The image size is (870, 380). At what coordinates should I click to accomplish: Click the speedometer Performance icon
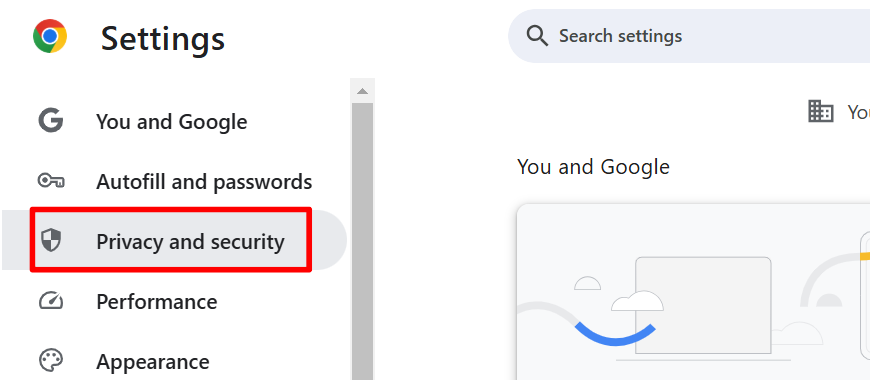click(x=51, y=301)
